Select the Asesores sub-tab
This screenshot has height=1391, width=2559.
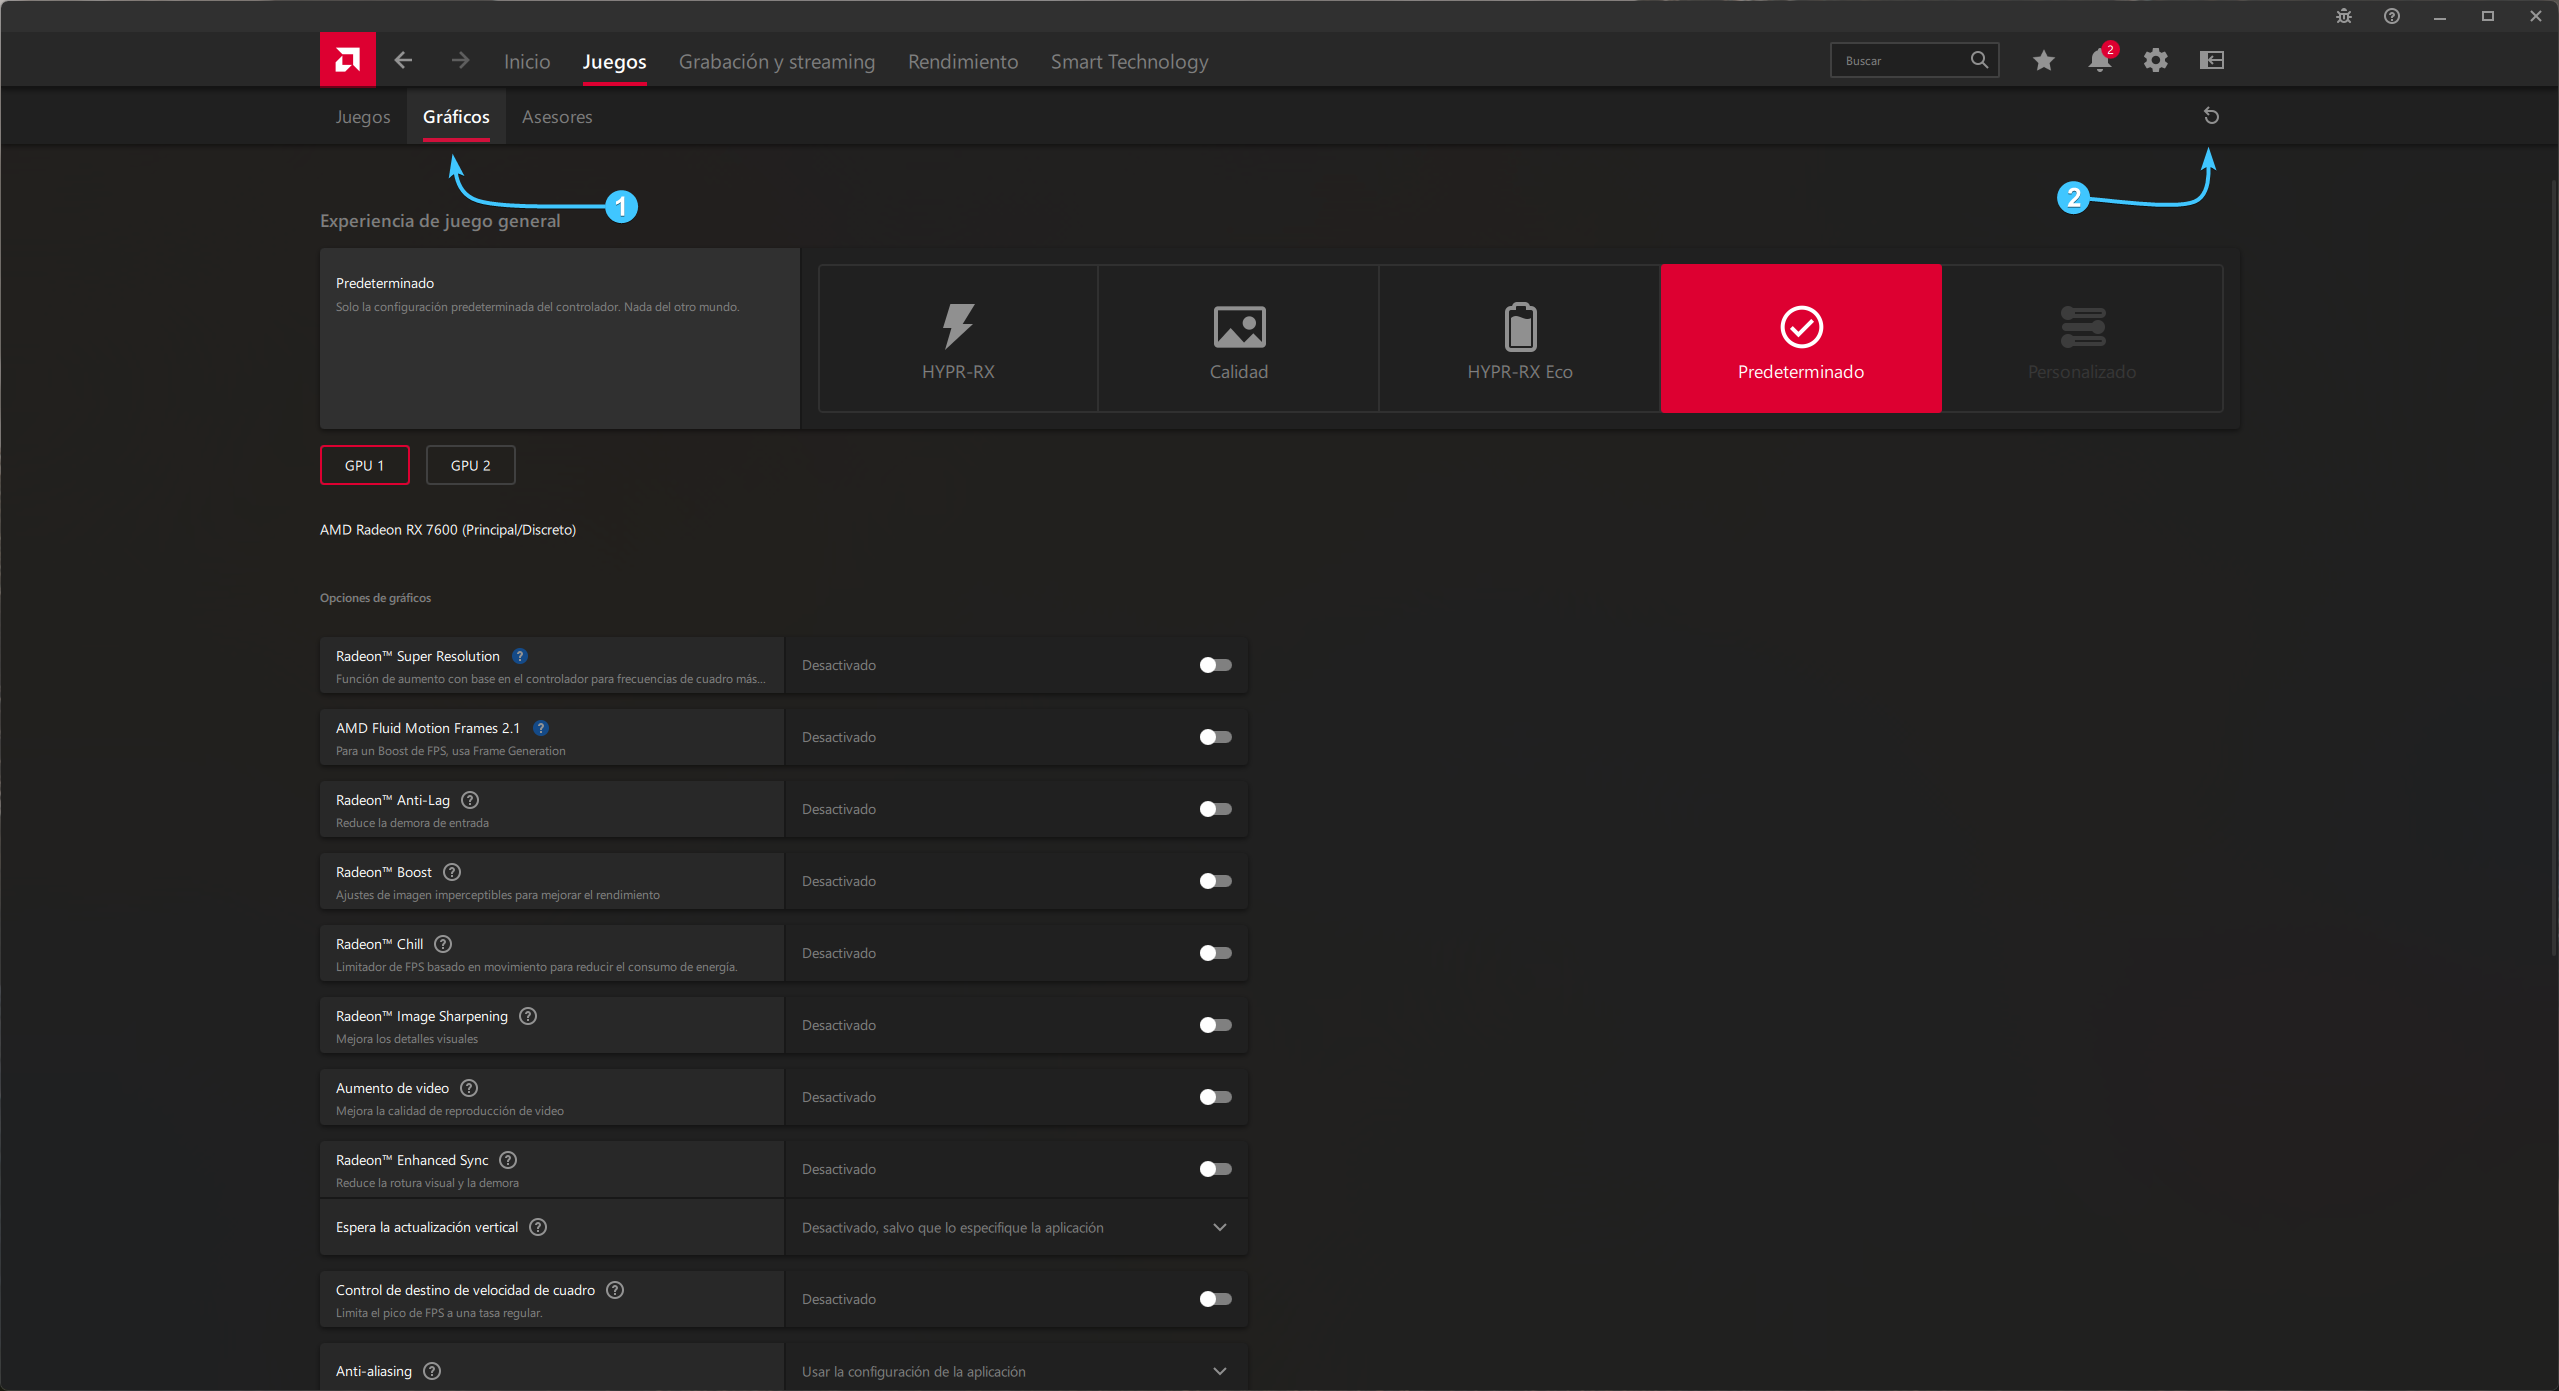[x=557, y=117]
